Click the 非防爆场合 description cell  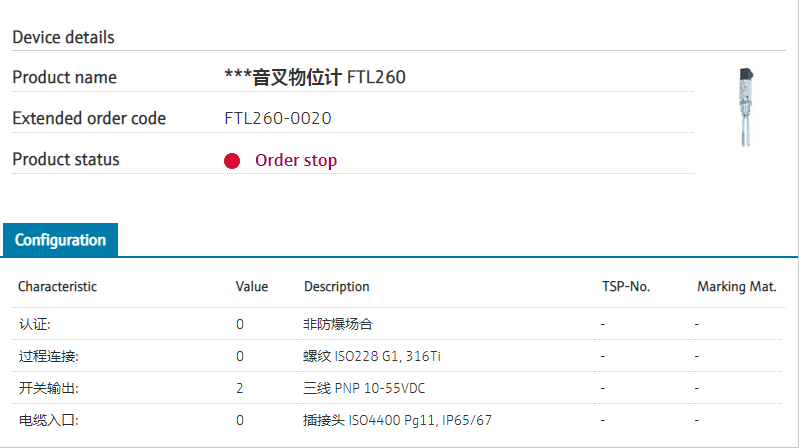click(338, 324)
